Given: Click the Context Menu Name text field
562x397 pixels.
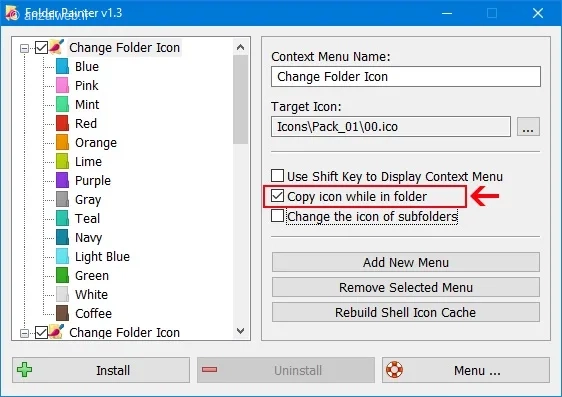Looking at the screenshot, I should coord(406,76).
